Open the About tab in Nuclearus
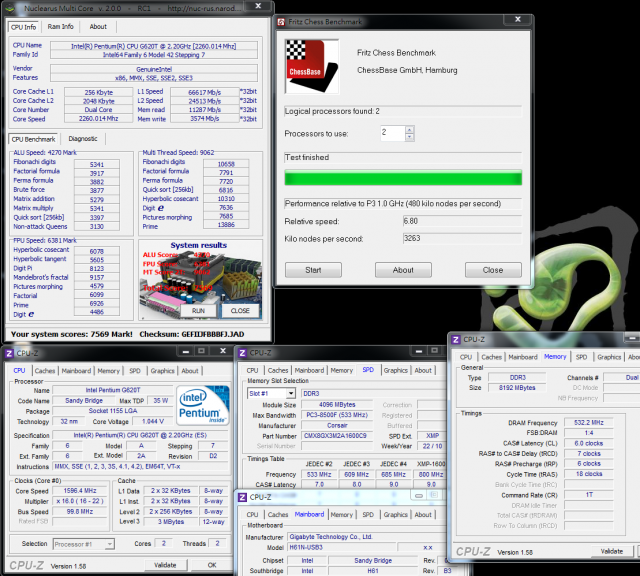Viewport: 640px width, 576px height. pyautogui.click(x=98, y=27)
